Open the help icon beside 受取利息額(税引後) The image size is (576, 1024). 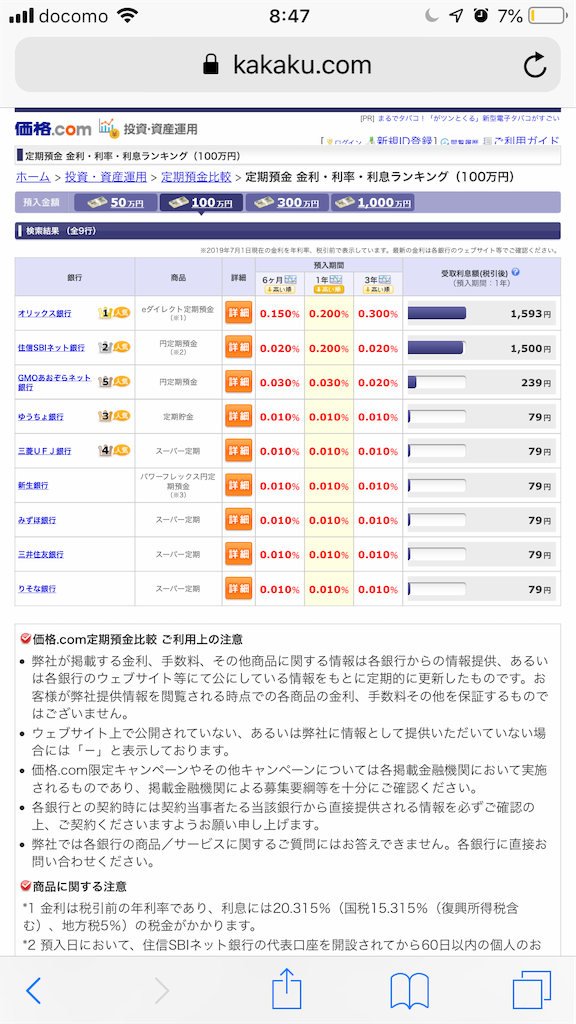click(516, 272)
